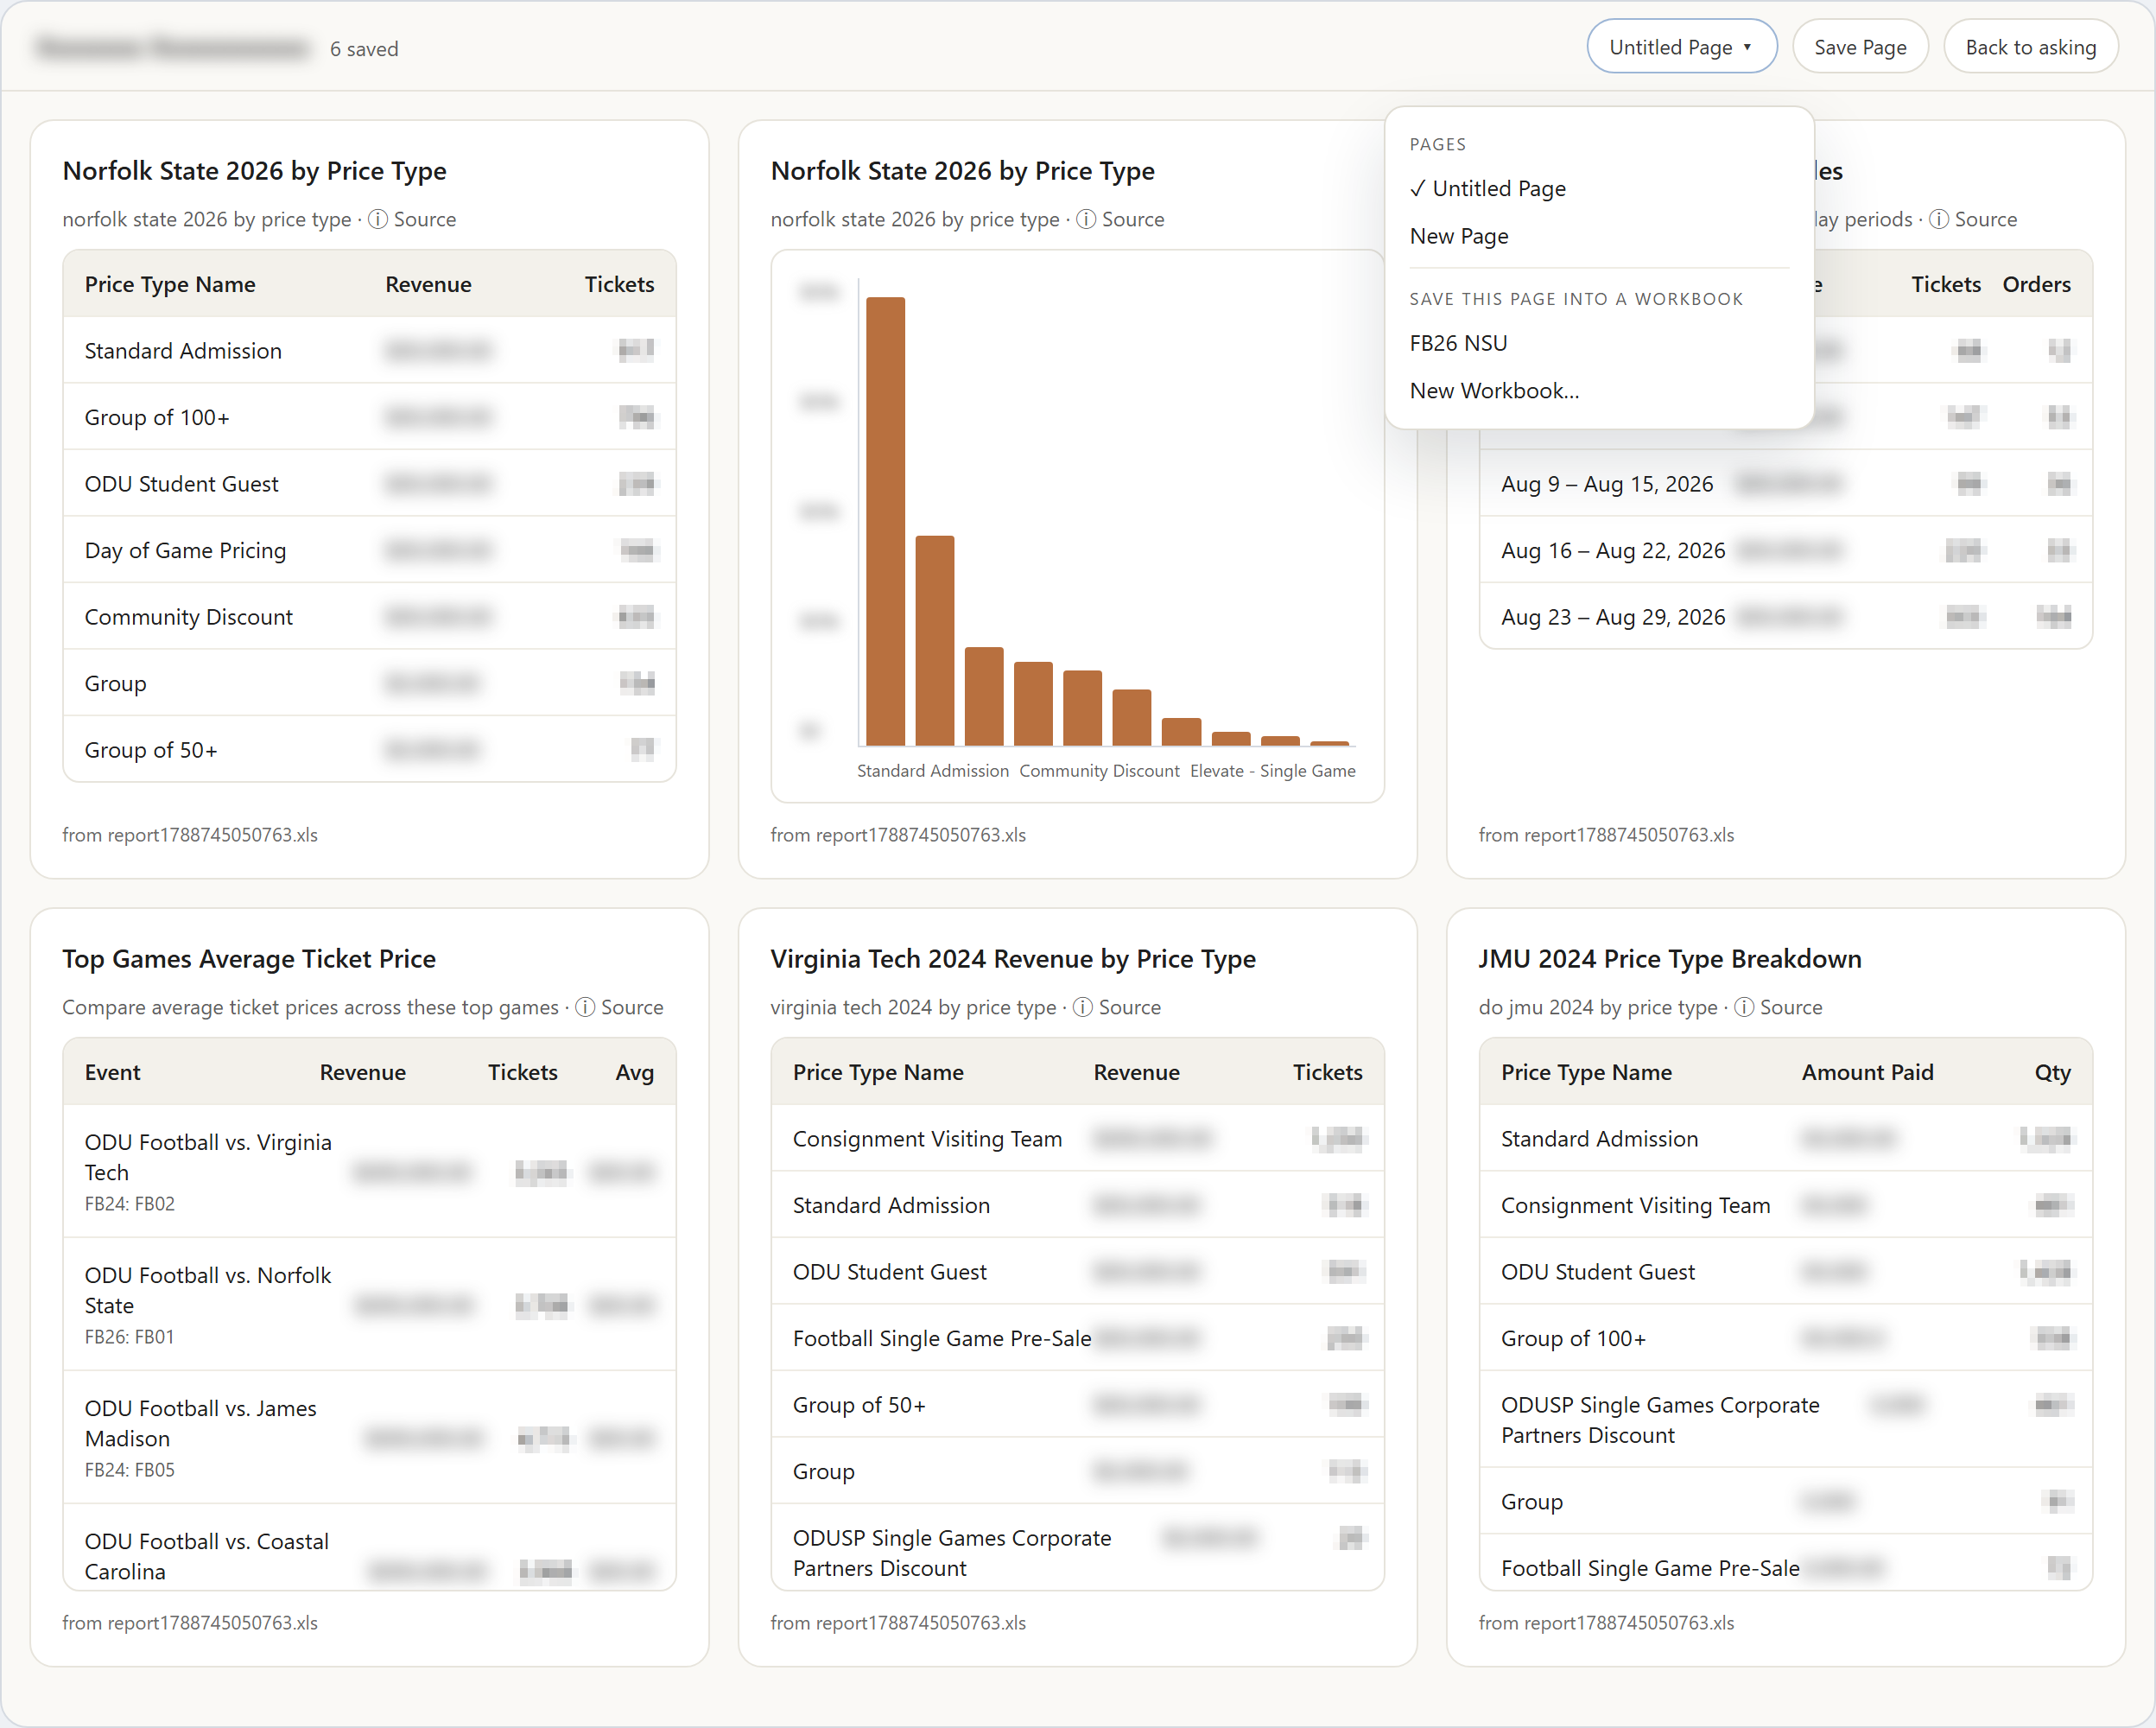Select Group of 50+ in Virginia Tech table
2156x1728 pixels.
1077,1404
